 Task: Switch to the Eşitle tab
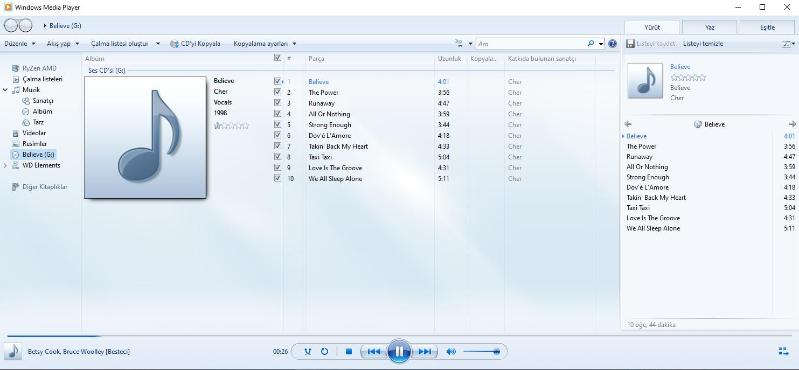point(767,28)
